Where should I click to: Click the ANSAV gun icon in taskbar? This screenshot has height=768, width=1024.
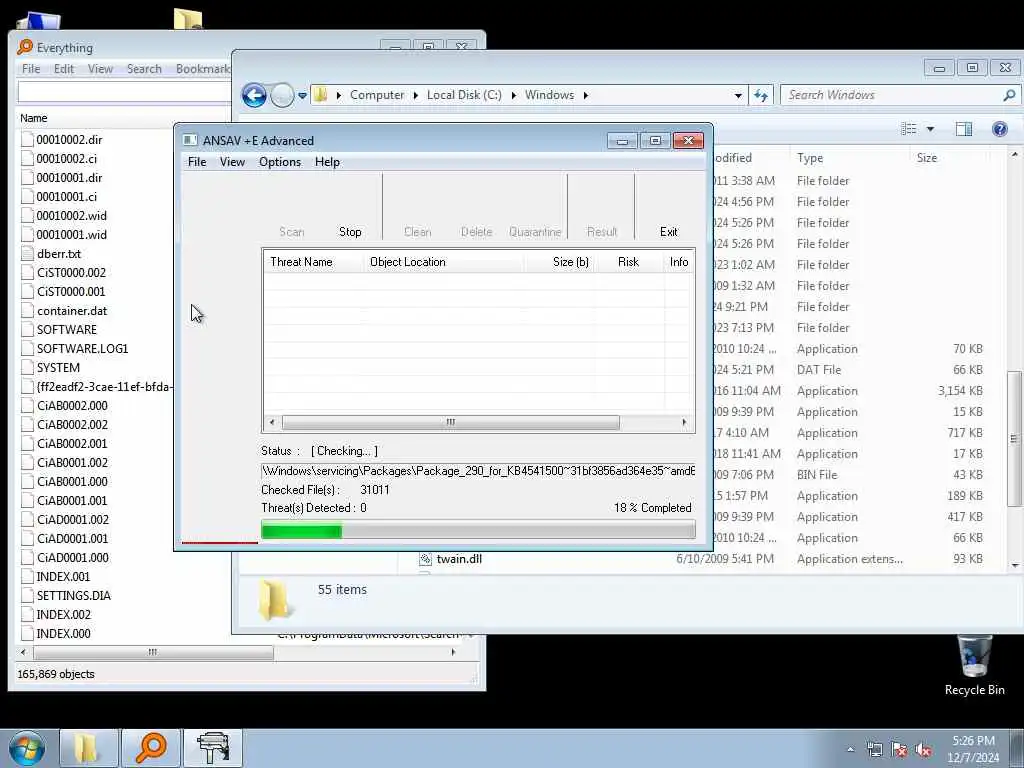(213, 748)
